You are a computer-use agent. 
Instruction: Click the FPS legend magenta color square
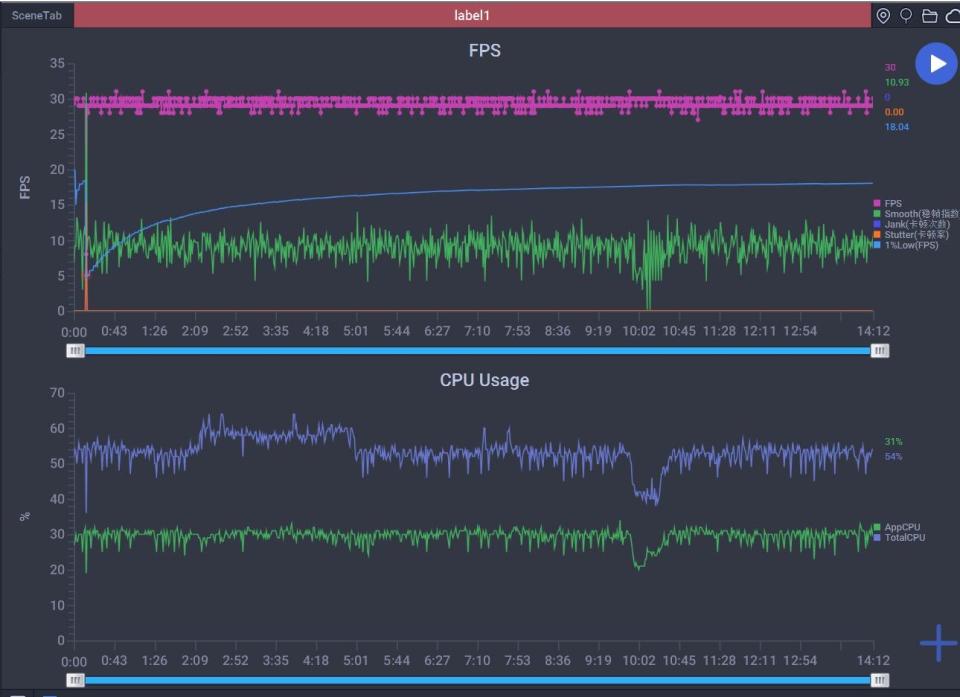(877, 203)
